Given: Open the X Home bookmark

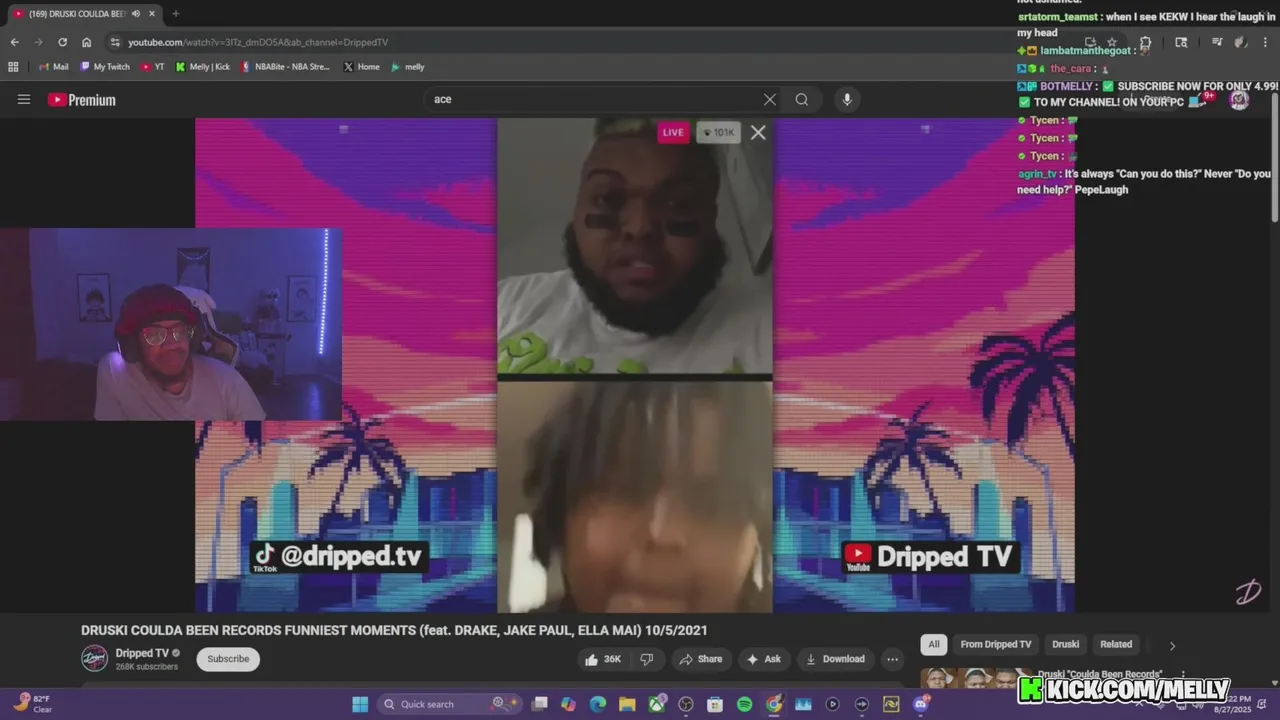Looking at the screenshot, I should tap(361, 67).
